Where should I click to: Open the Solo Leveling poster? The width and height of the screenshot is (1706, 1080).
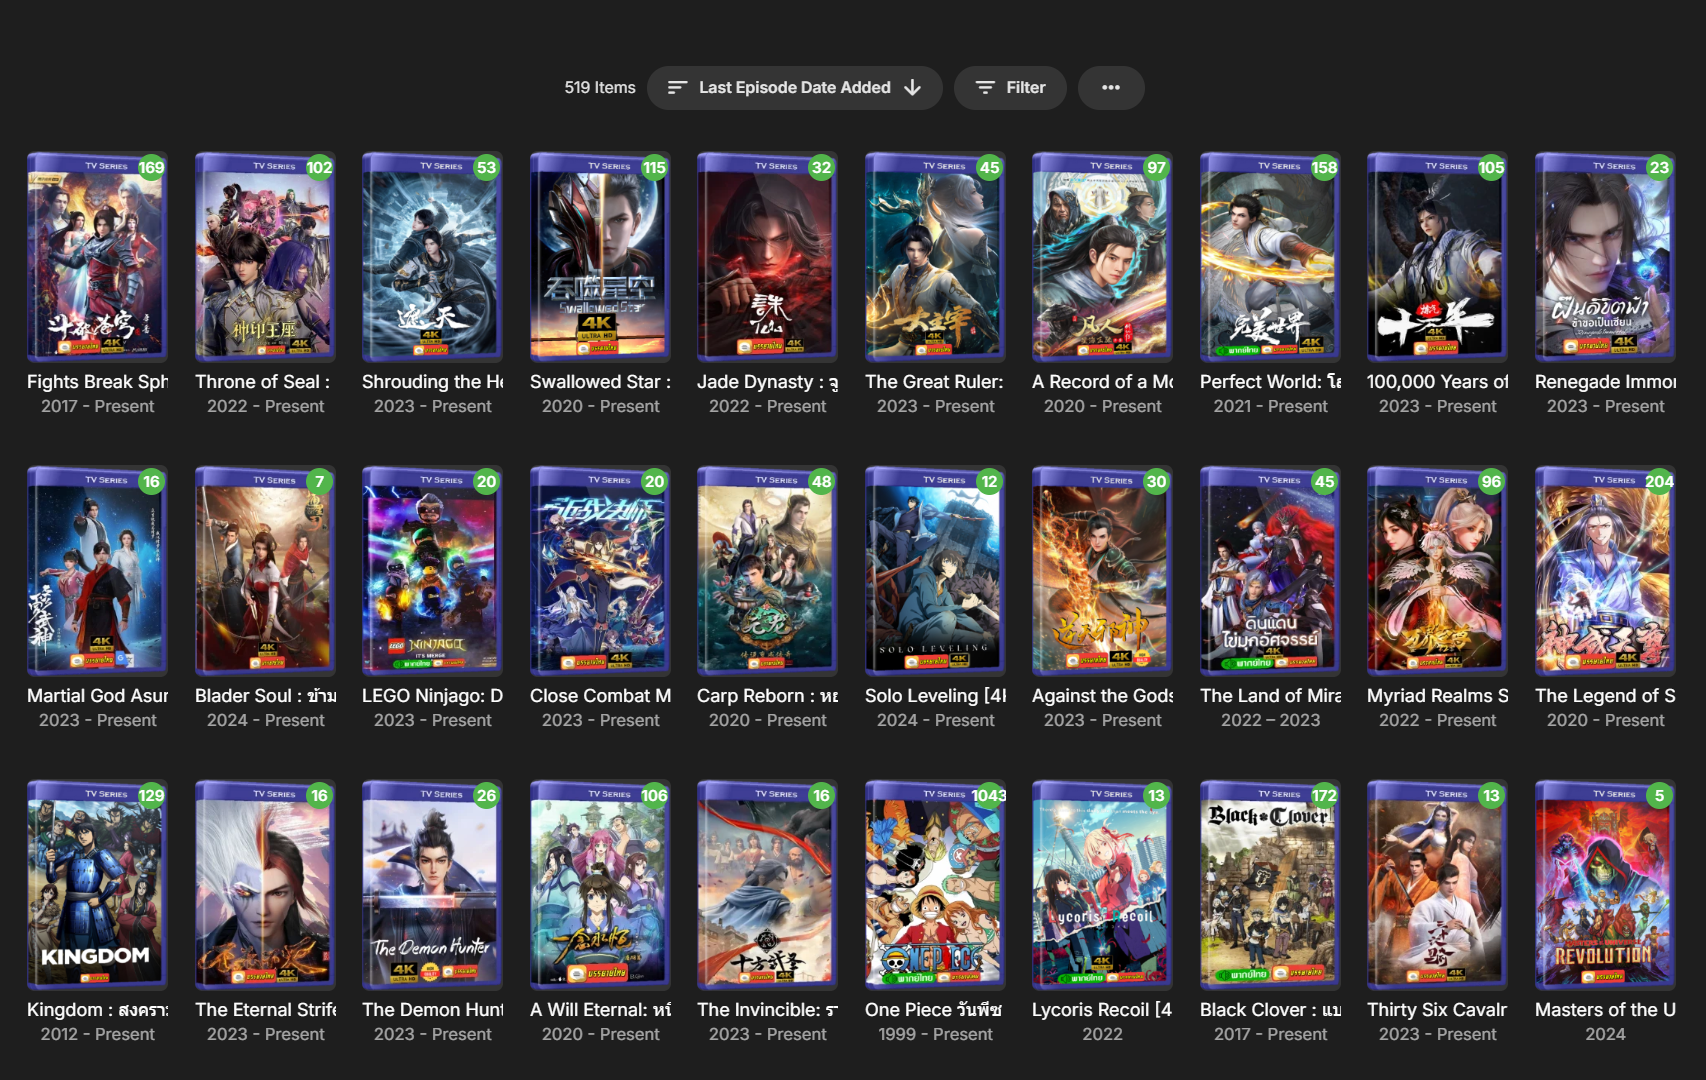point(935,571)
